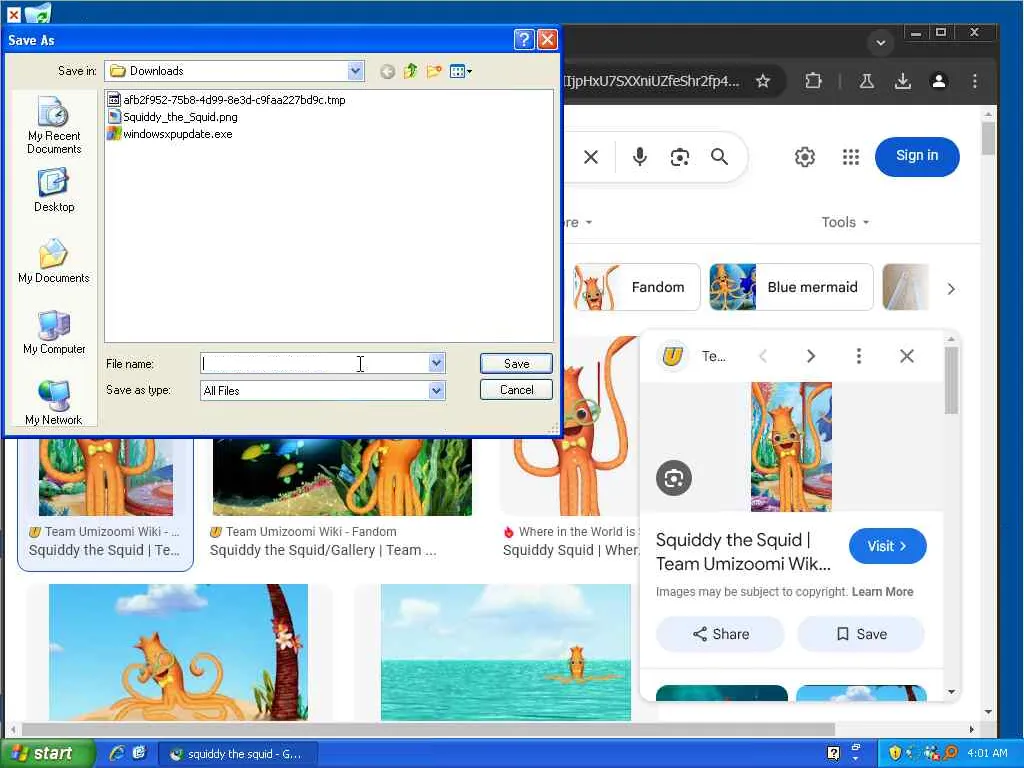Click the page horizontal scrollbar
The width and height of the screenshot is (1024, 768).
(x=428, y=729)
